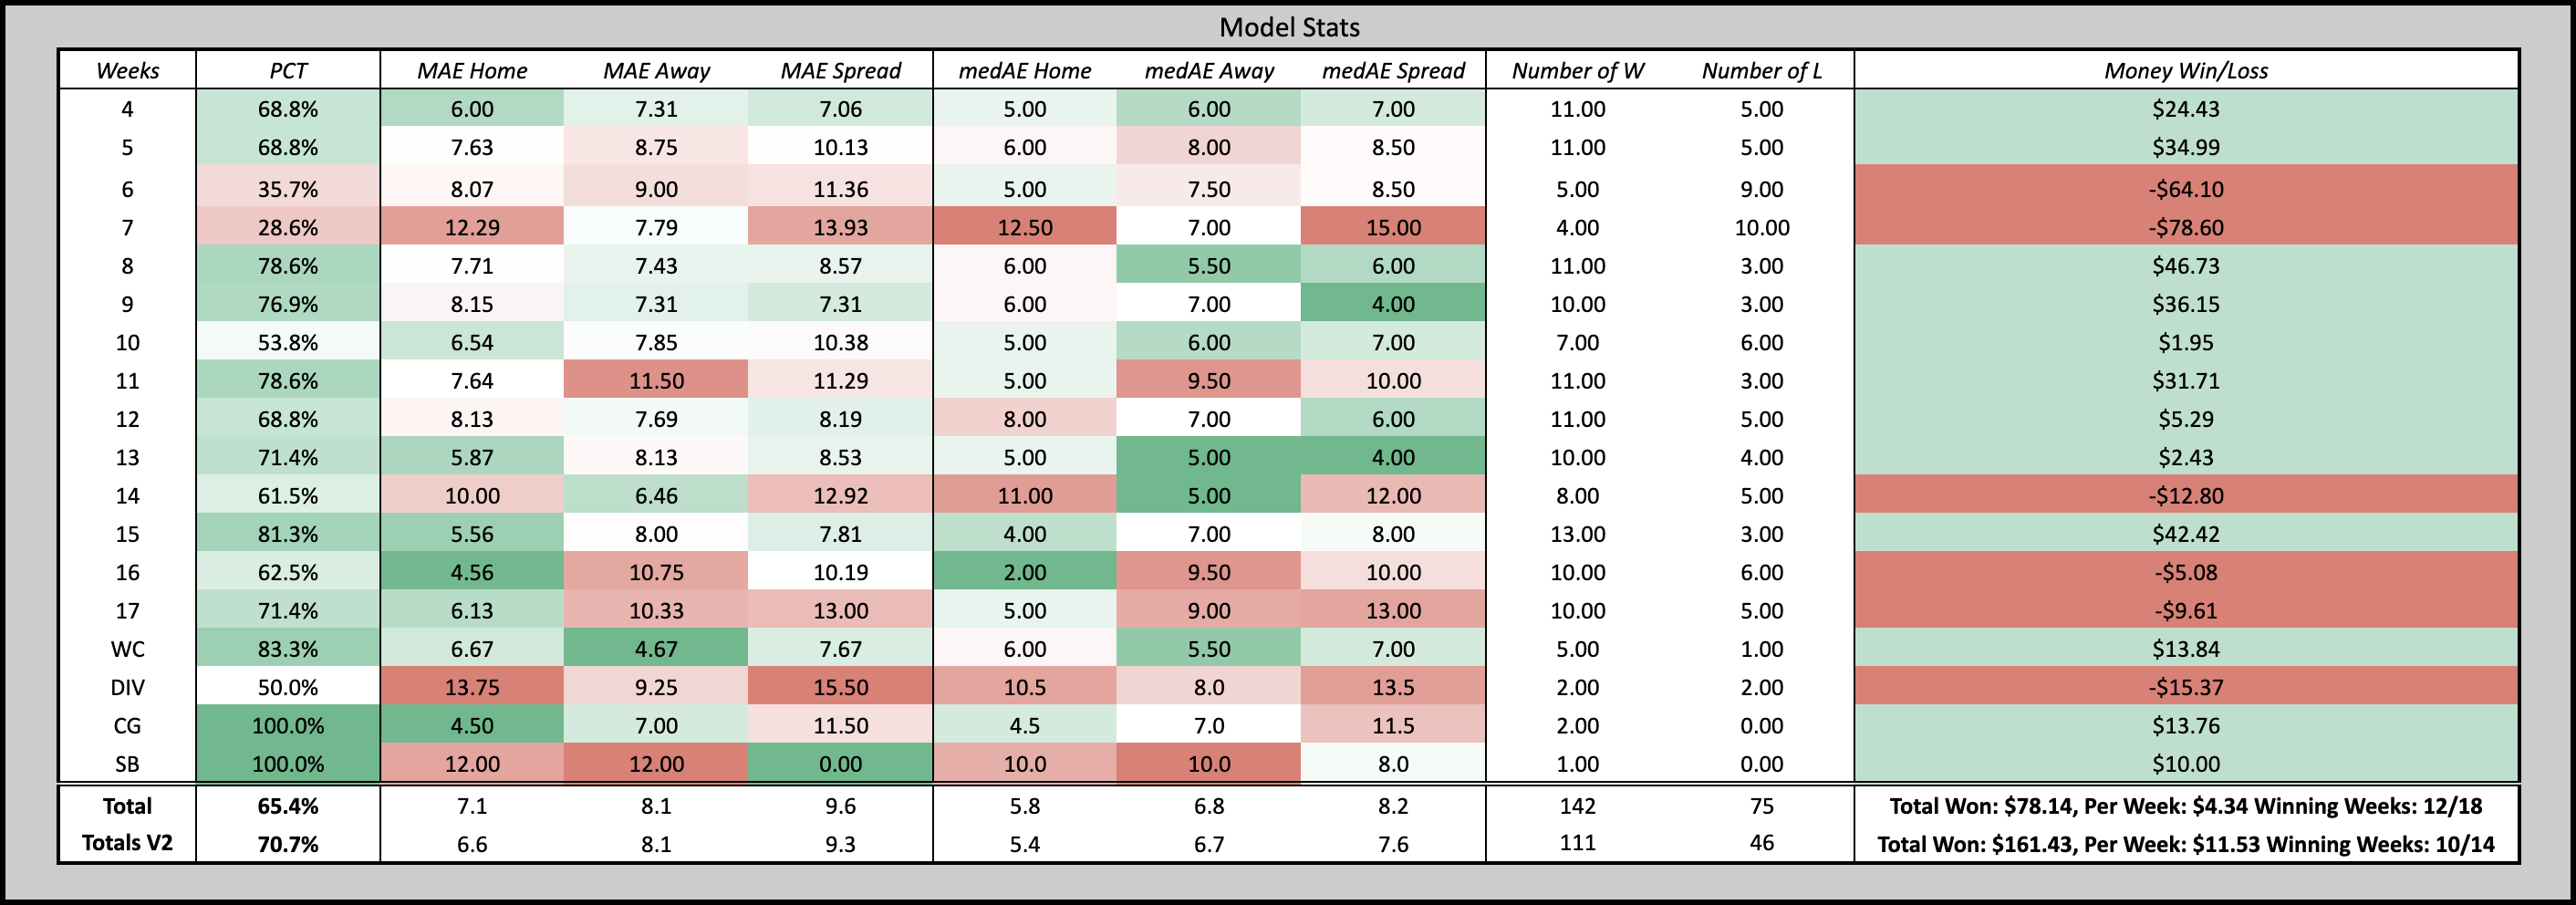The width and height of the screenshot is (2576, 905).
Task: Click the Totals V2 row label
Action: tap(127, 843)
